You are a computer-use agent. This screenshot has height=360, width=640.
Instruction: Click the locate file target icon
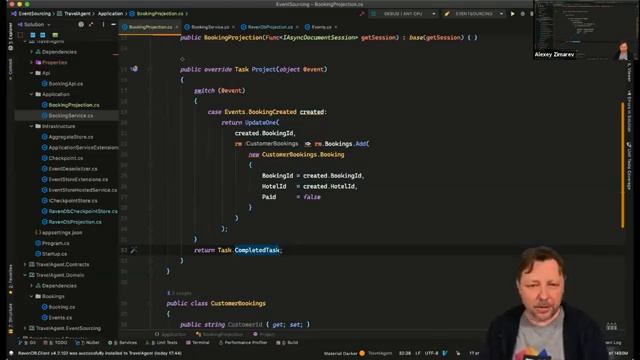click(x=81, y=24)
